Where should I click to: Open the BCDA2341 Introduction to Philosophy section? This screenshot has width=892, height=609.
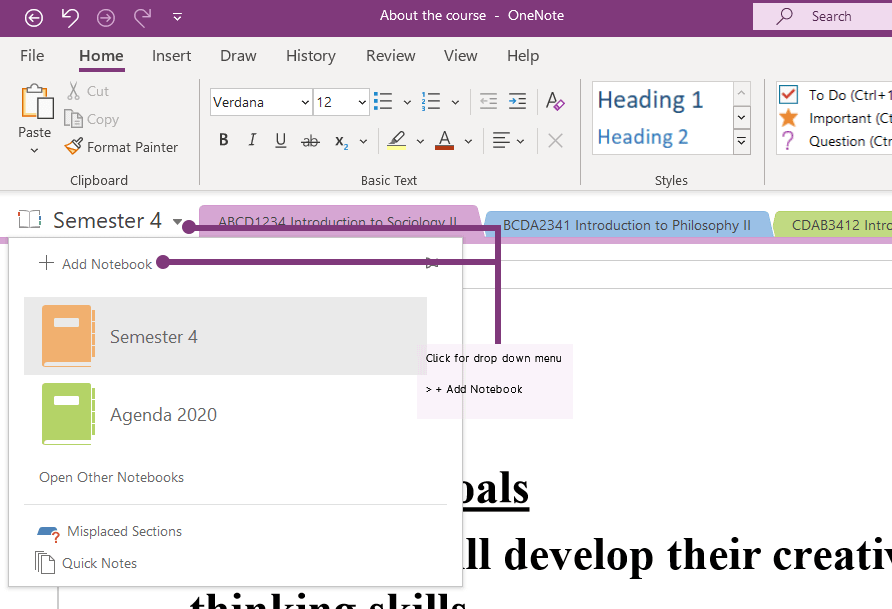pyautogui.click(x=627, y=224)
